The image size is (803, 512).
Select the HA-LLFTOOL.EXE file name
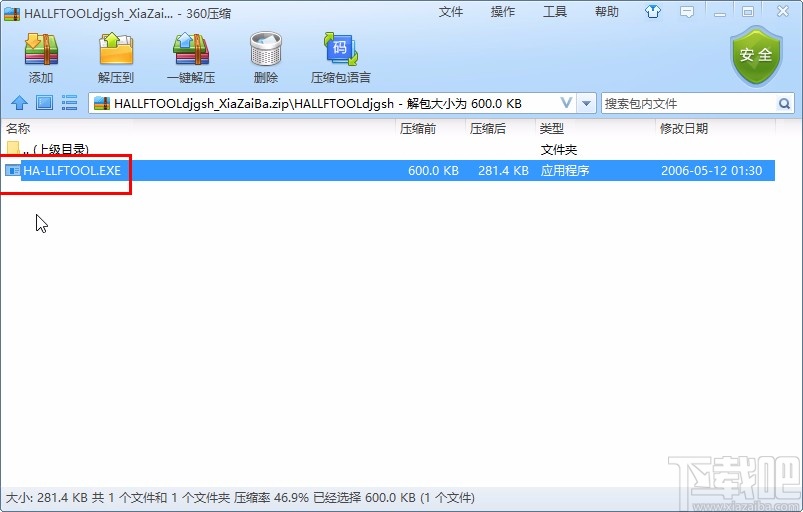(x=72, y=170)
